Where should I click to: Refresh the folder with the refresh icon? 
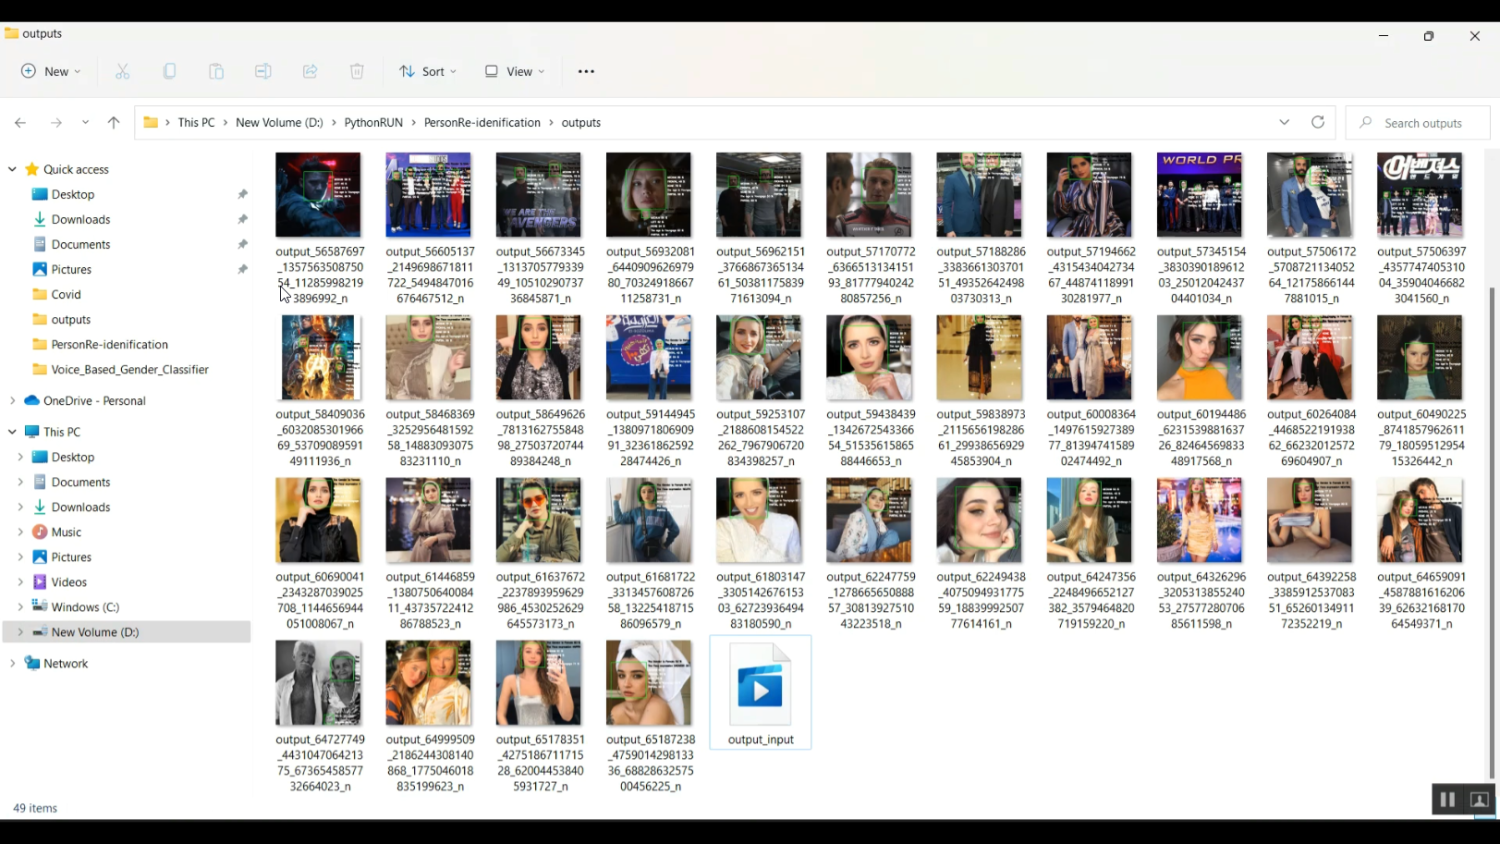tap(1318, 122)
